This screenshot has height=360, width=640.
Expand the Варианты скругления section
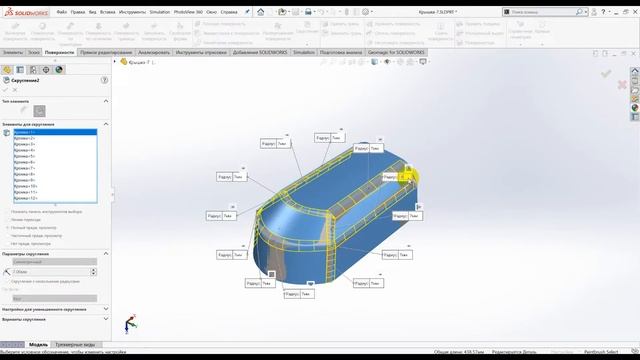(x=106, y=319)
